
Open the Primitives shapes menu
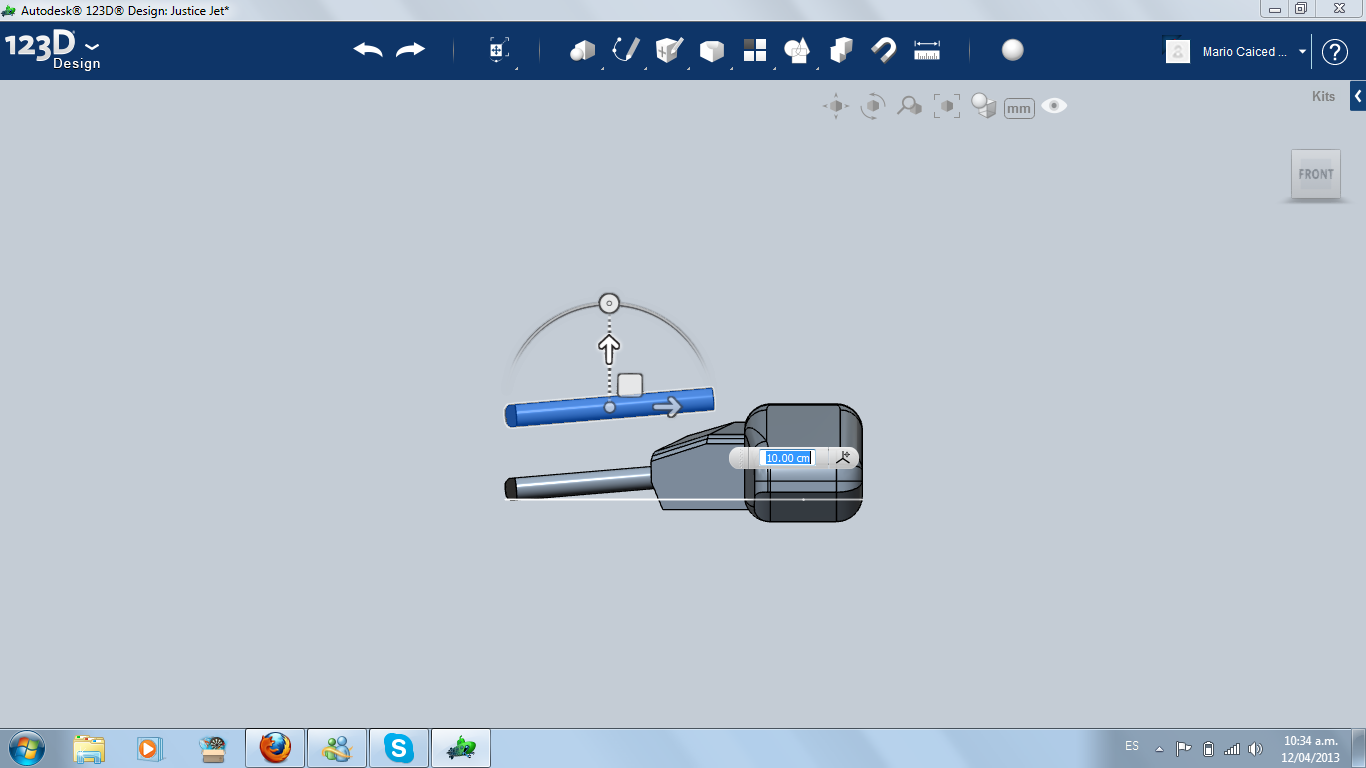click(x=582, y=50)
